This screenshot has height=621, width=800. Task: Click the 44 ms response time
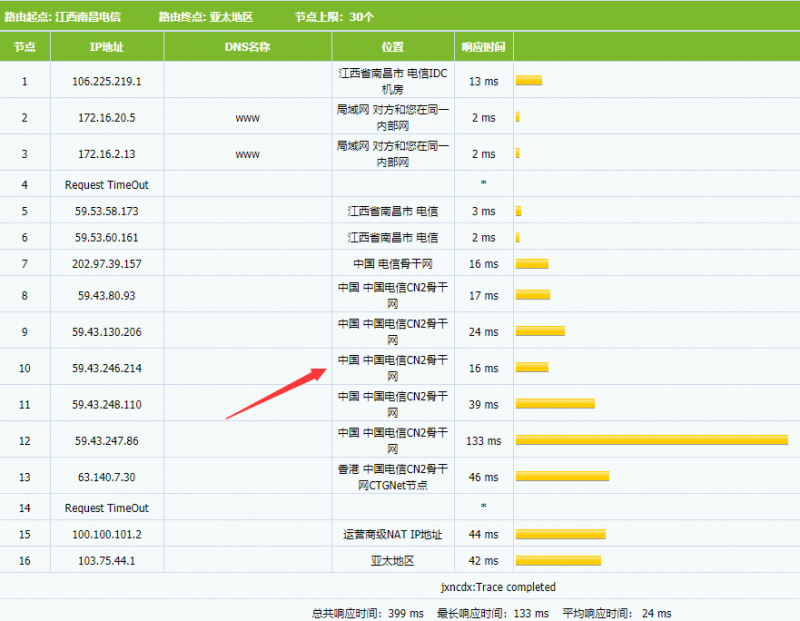484,535
